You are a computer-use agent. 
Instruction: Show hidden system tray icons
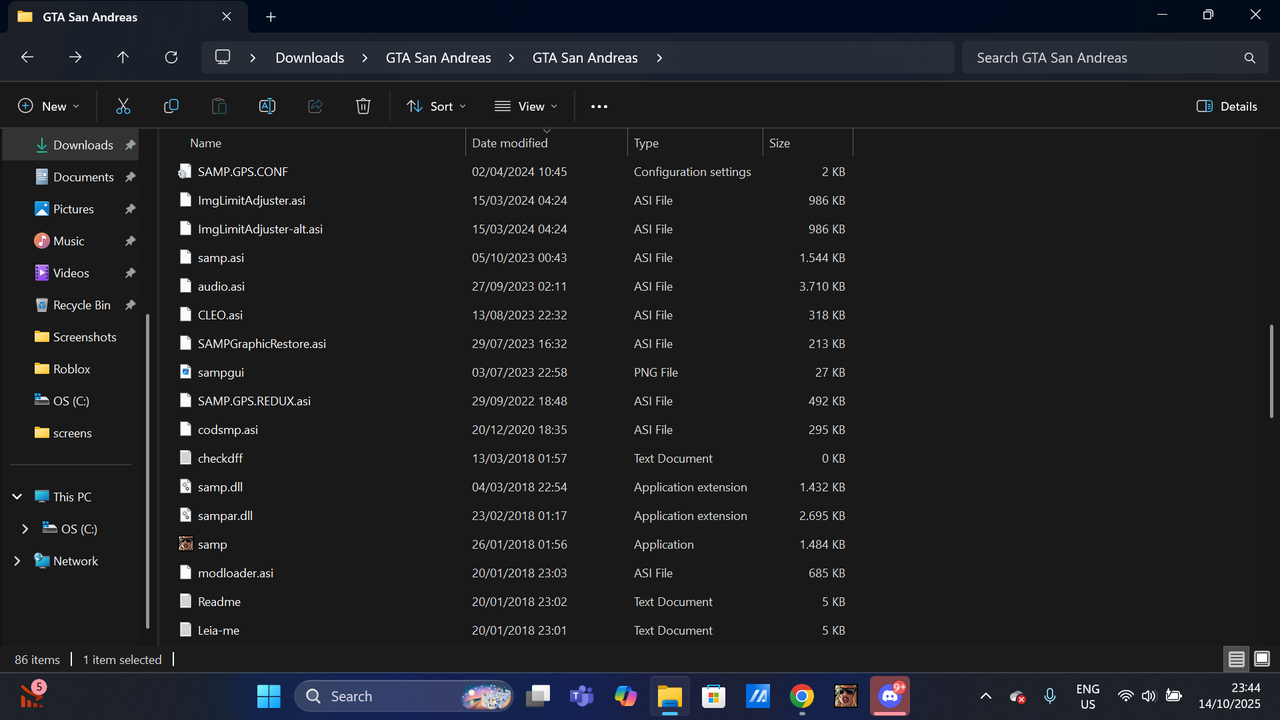(986, 696)
